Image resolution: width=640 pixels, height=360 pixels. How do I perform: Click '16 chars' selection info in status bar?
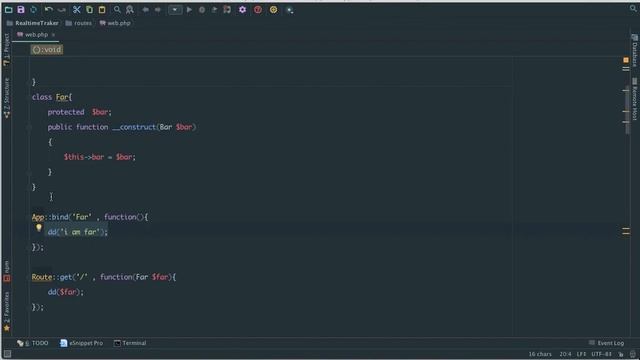540,354
